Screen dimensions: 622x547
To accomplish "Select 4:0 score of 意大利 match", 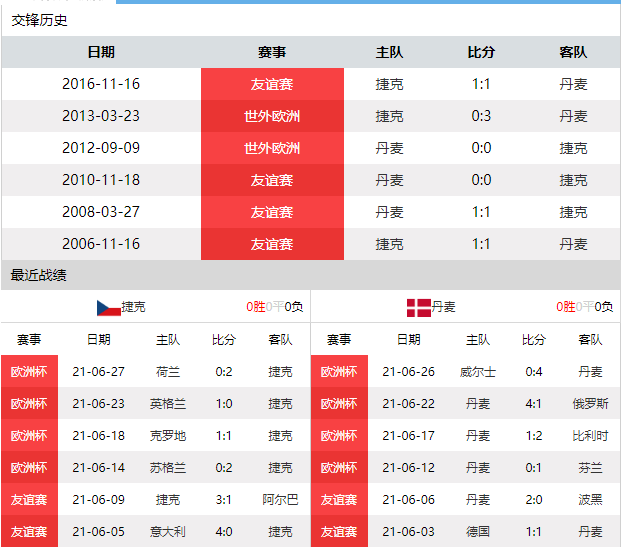I will click(224, 532).
